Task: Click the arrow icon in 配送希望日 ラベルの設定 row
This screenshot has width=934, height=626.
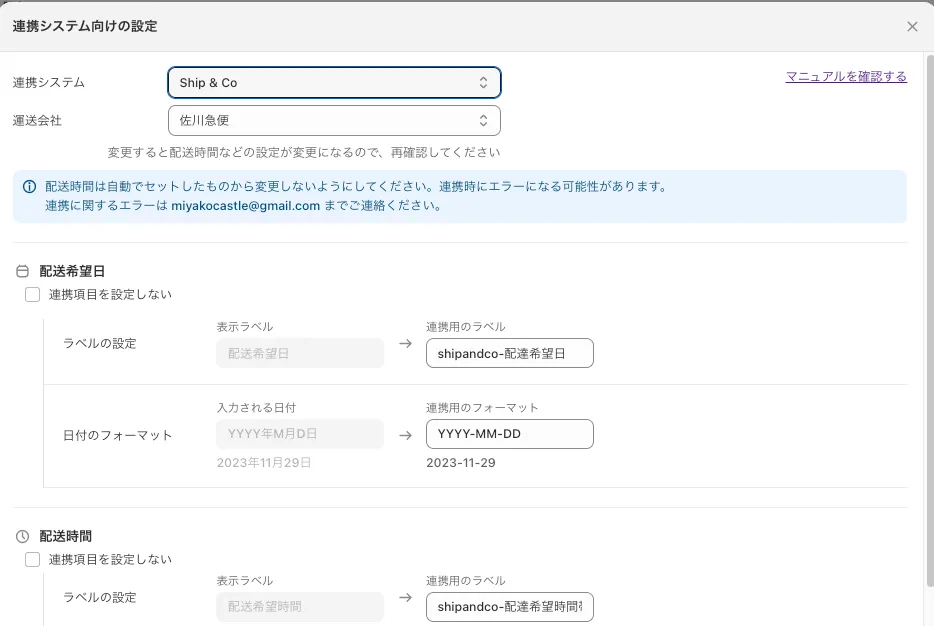Action: pos(405,344)
